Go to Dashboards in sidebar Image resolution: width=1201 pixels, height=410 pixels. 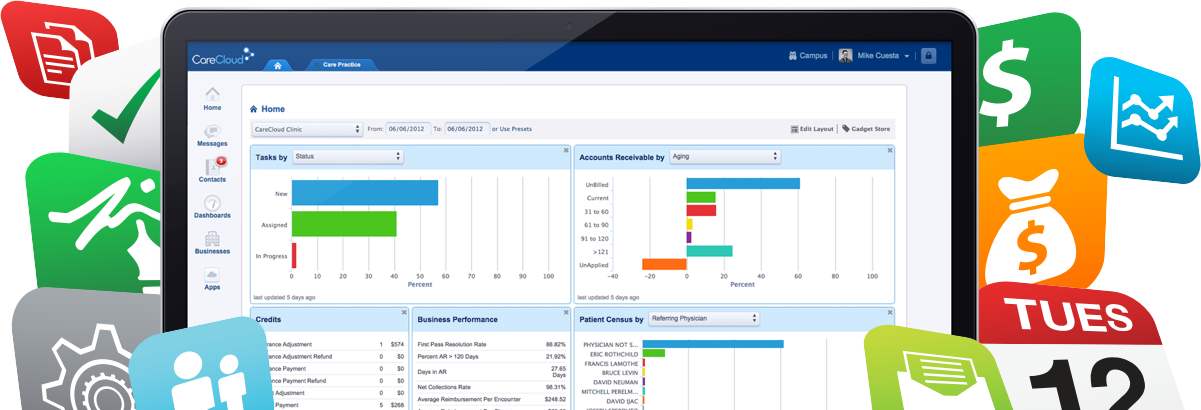pos(212,205)
